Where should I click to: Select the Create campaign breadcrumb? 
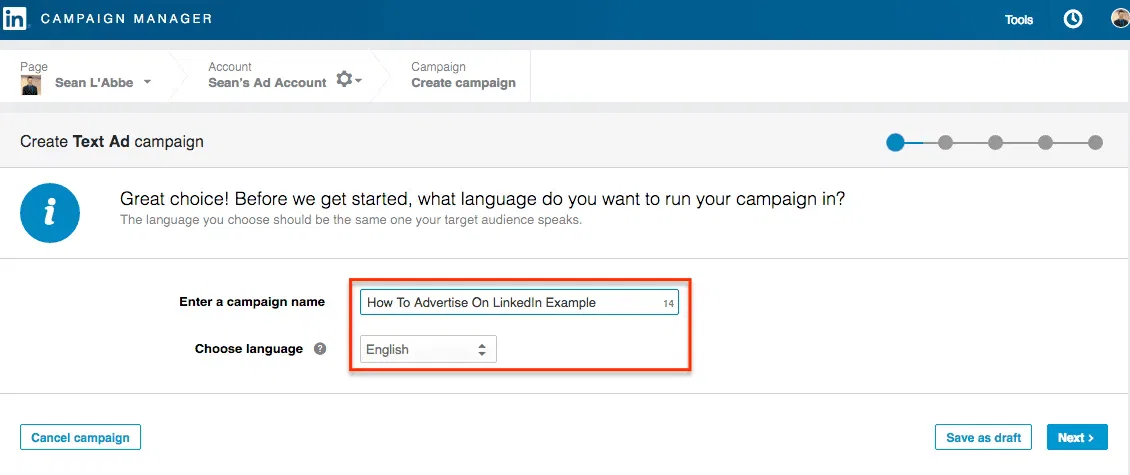pyautogui.click(x=463, y=83)
